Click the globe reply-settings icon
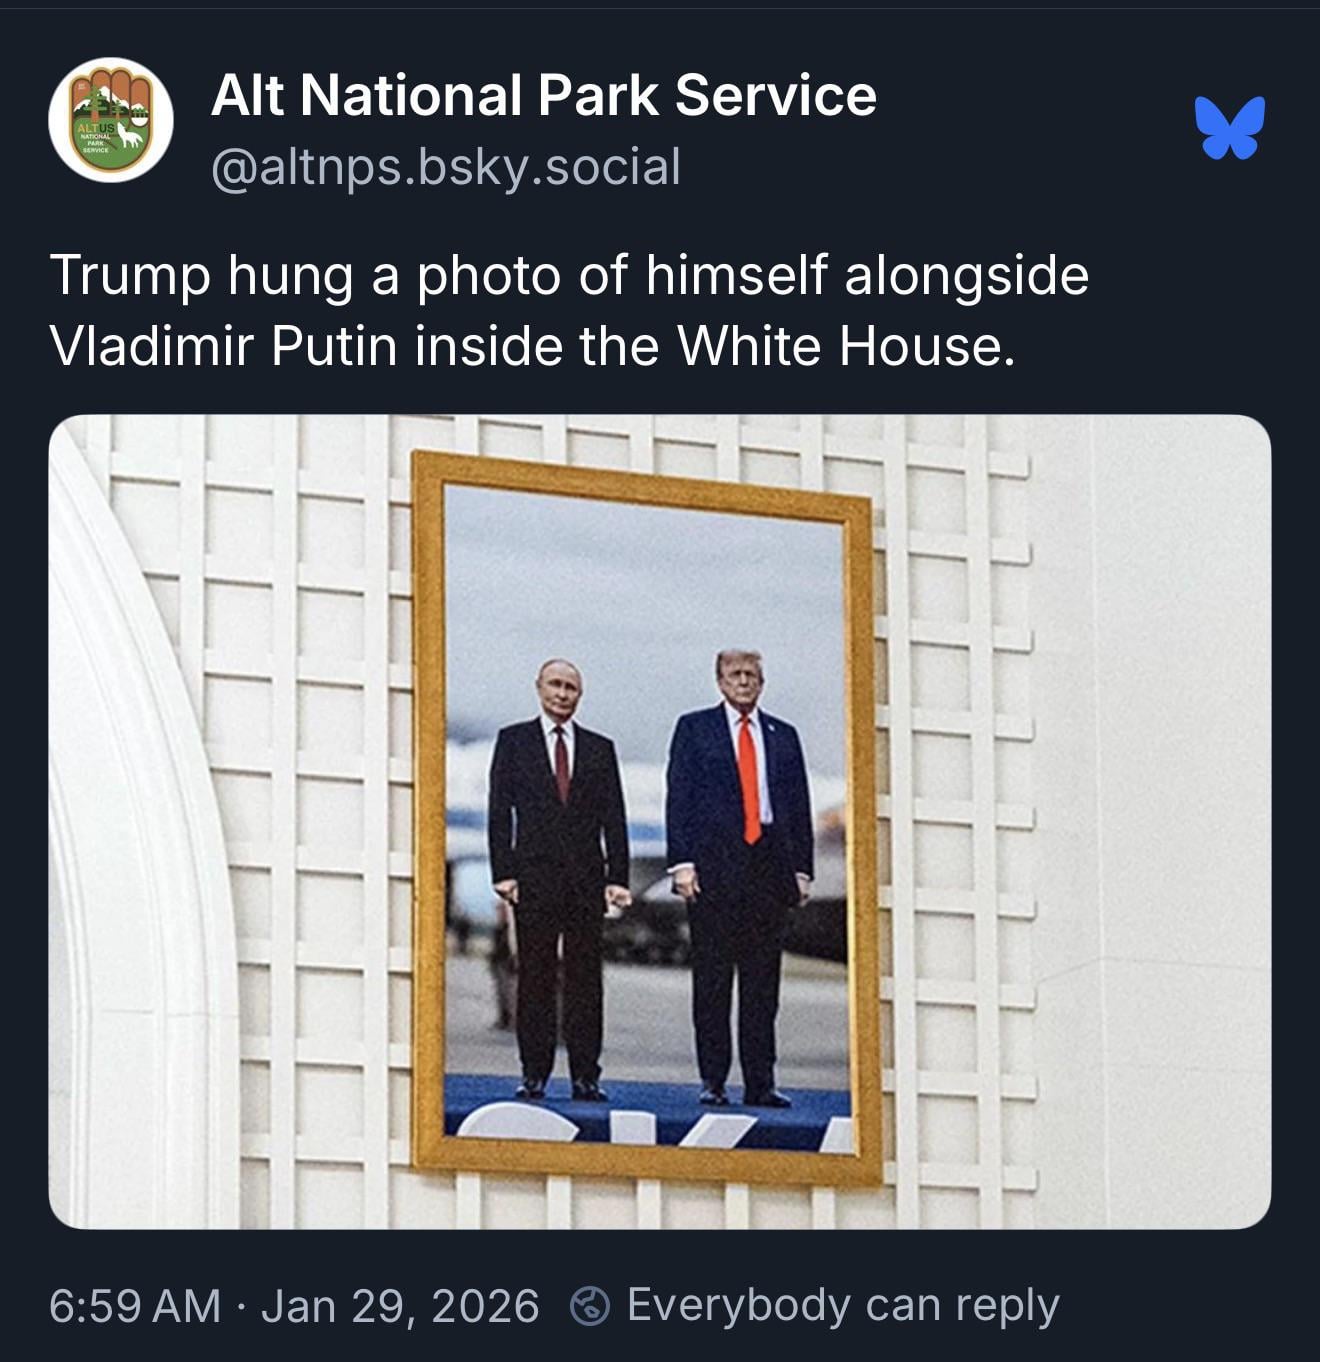Screen dimensions: 1320x1362 [590, 1306]
